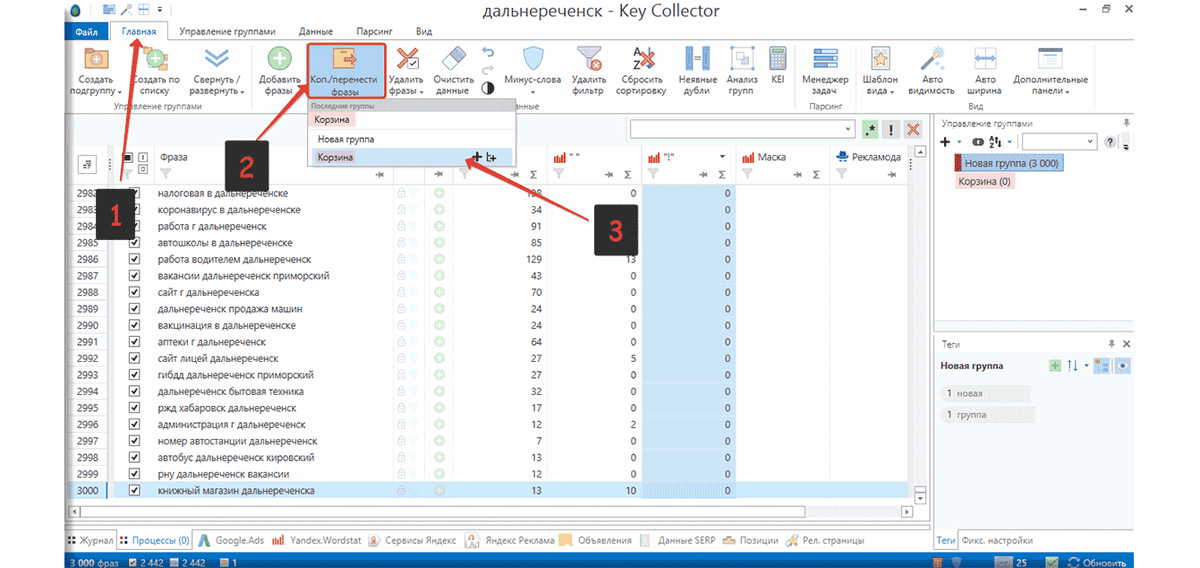
Task: Click Очистить данные eraser icon
Action: tap(454, 58)
